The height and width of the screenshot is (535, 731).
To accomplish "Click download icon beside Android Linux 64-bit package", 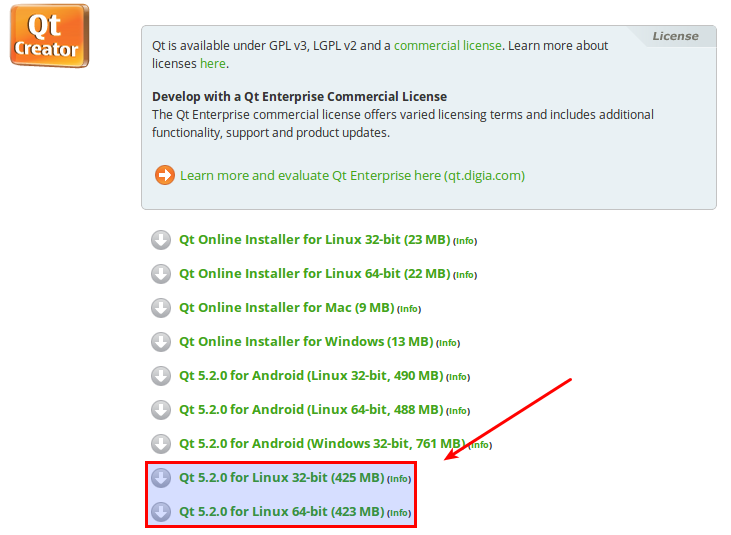I will pyautogui.click(x=161, y=410).
